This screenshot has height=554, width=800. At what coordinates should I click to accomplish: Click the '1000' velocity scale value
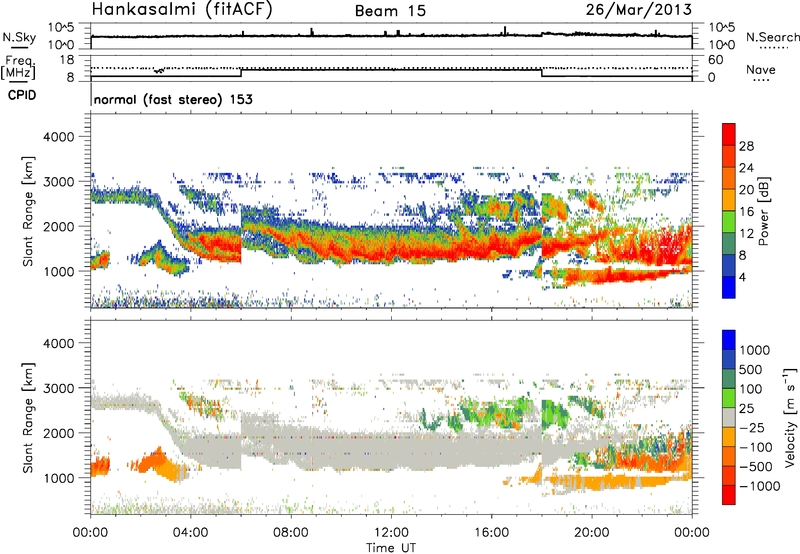pos(755,350)
